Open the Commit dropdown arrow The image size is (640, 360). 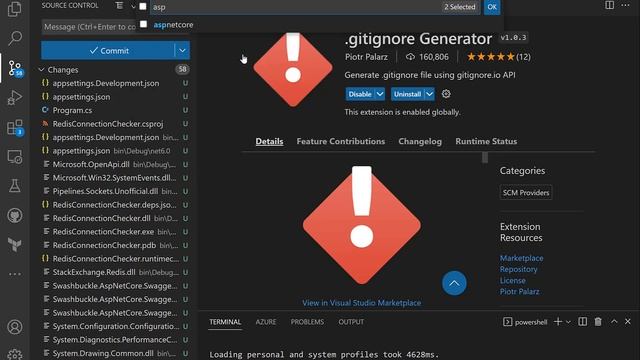(182, 51)
